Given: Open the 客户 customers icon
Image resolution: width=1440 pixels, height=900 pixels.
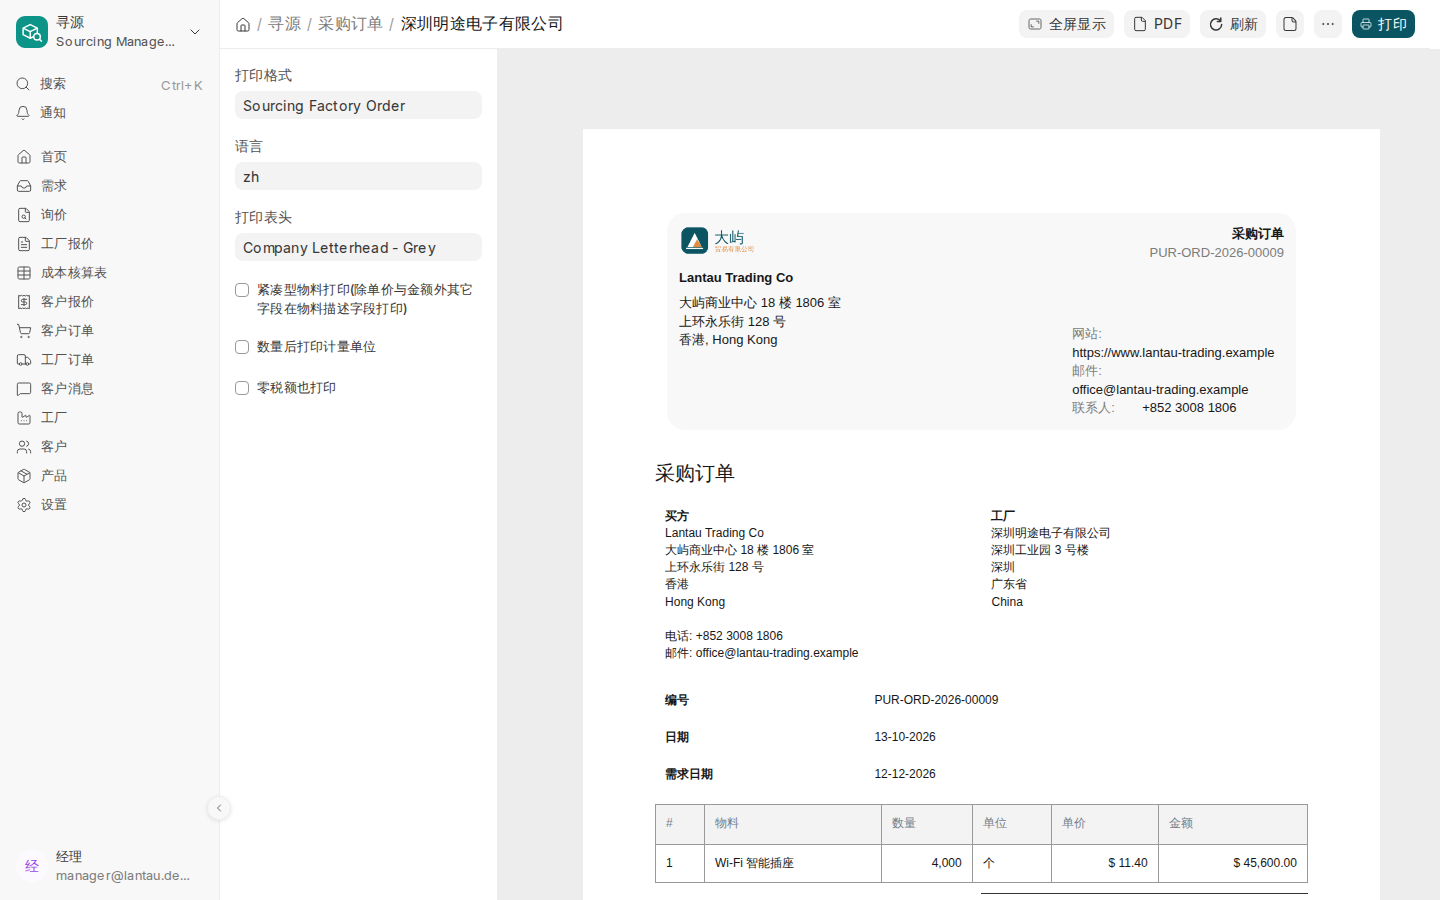Looking at the screenshot, I should (24, 447).
